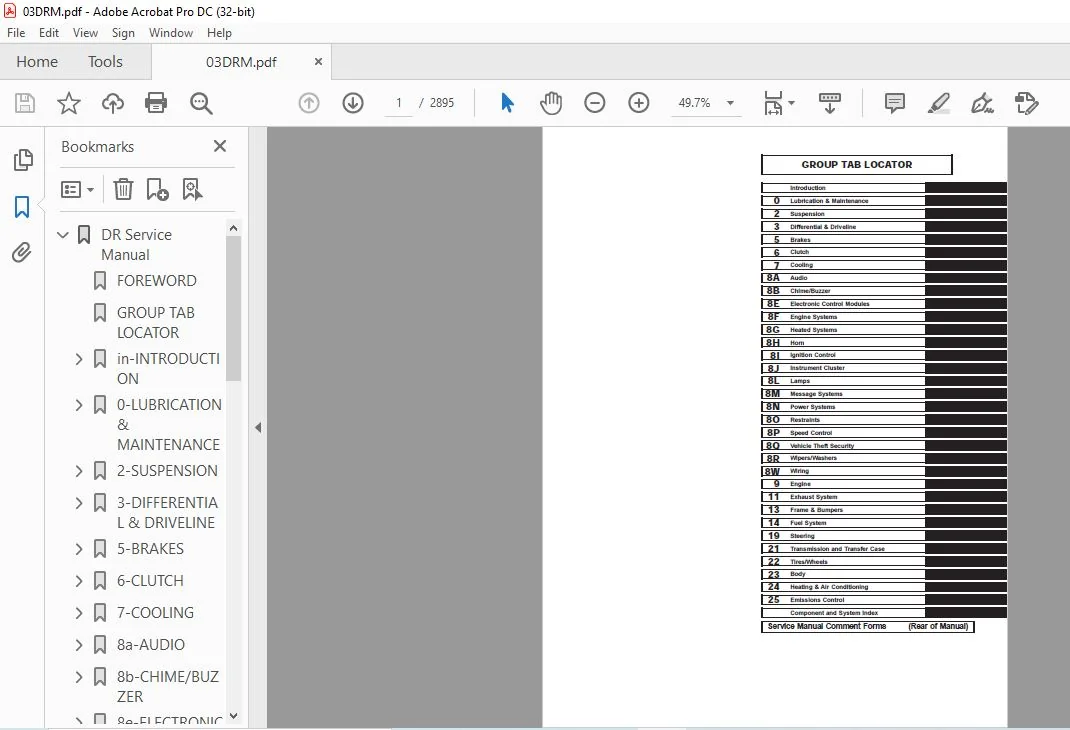Go to next page with the down arrow
Image resolution: width=1070 pixels, height=730 pixels.
[353, 103]
